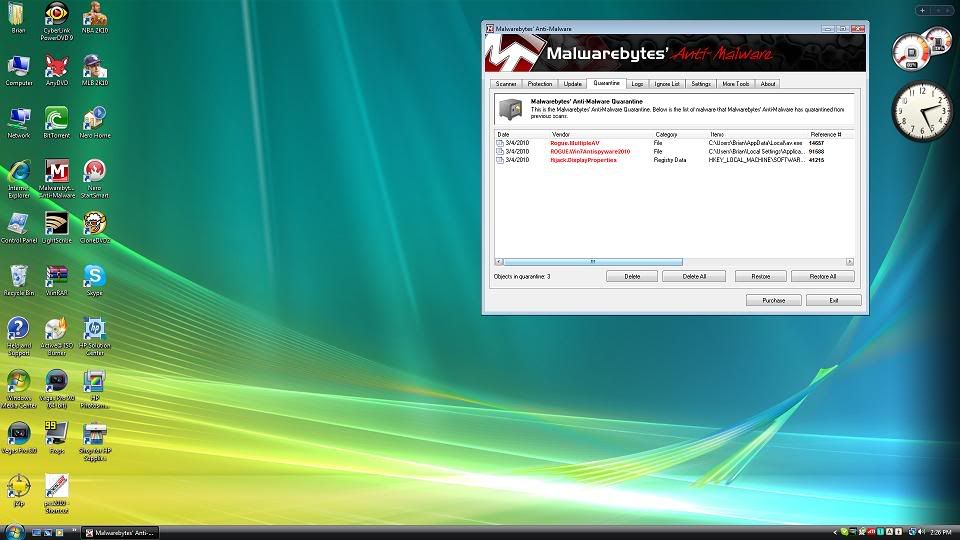
Task: Click the Windows Start orb
Action: pyautogui.click(x=15, y=531)
